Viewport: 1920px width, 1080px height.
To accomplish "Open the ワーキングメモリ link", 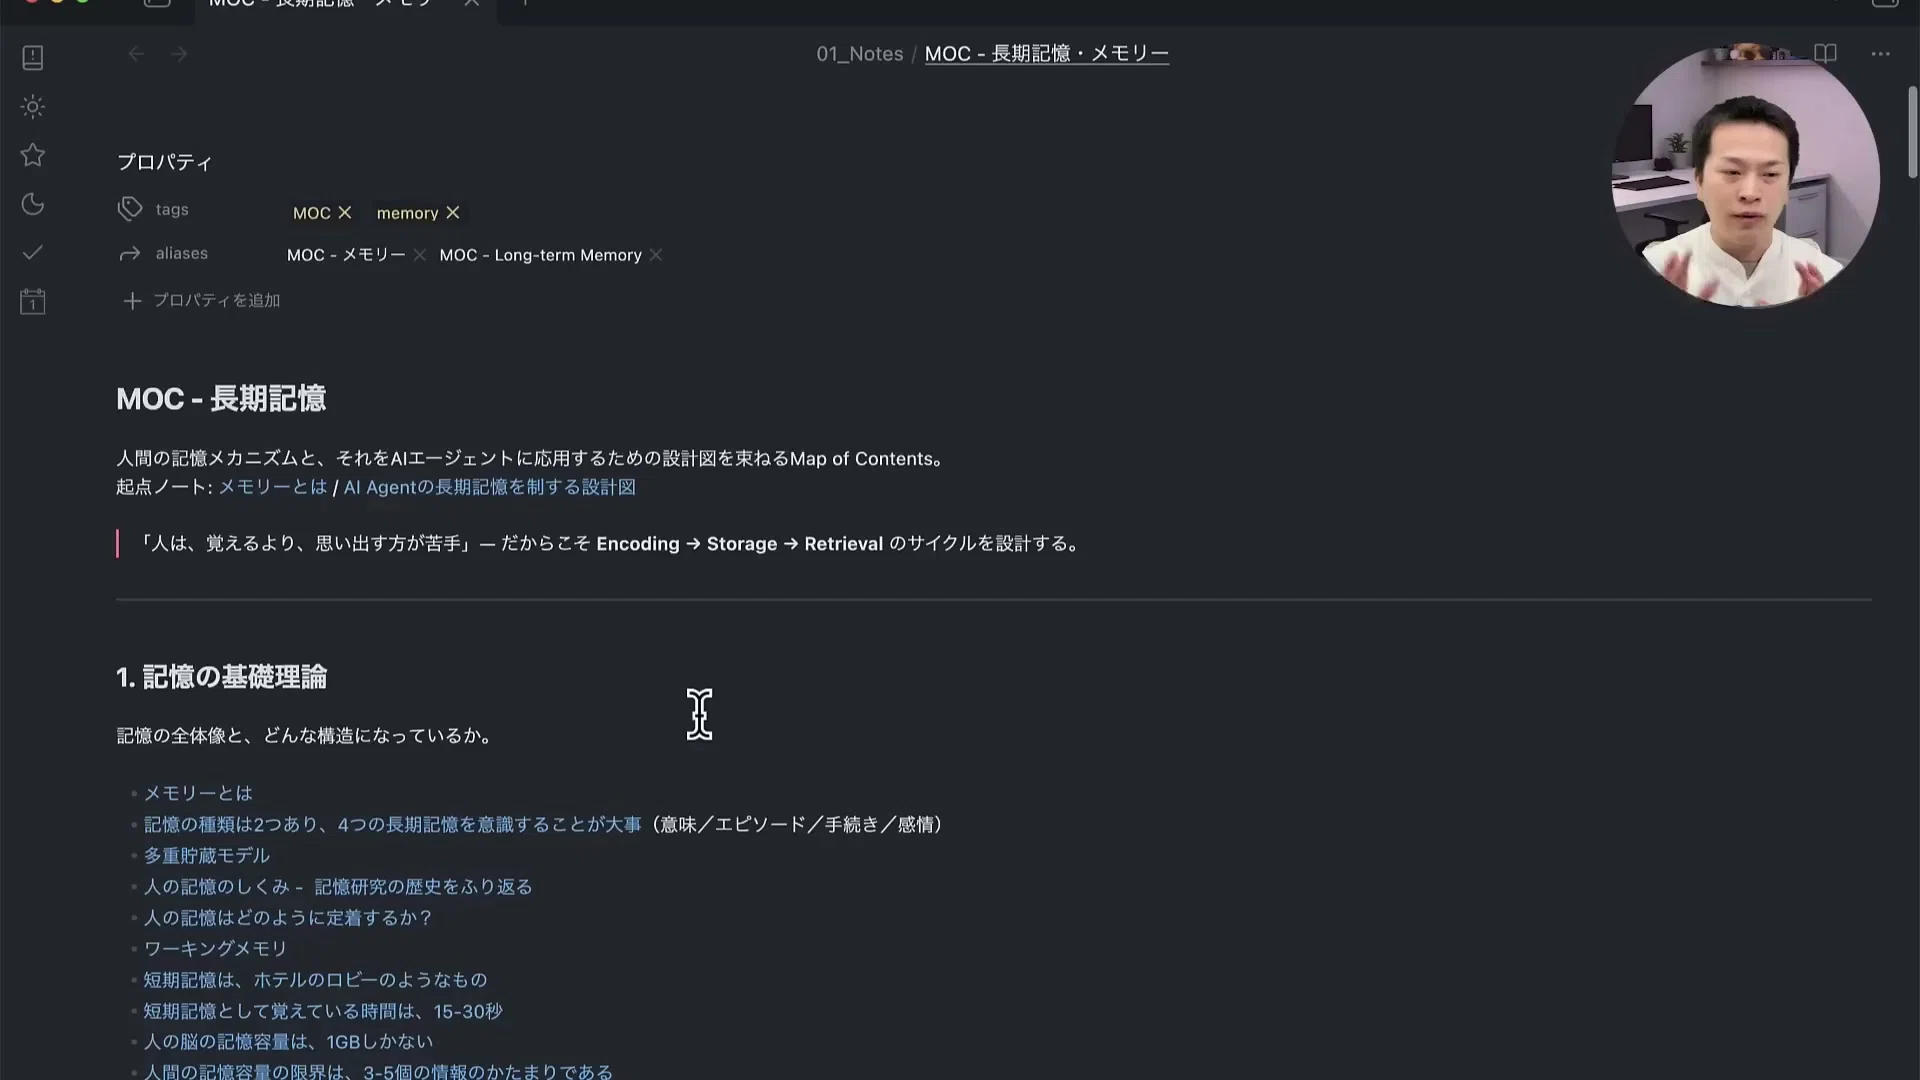I will (215, 948).
